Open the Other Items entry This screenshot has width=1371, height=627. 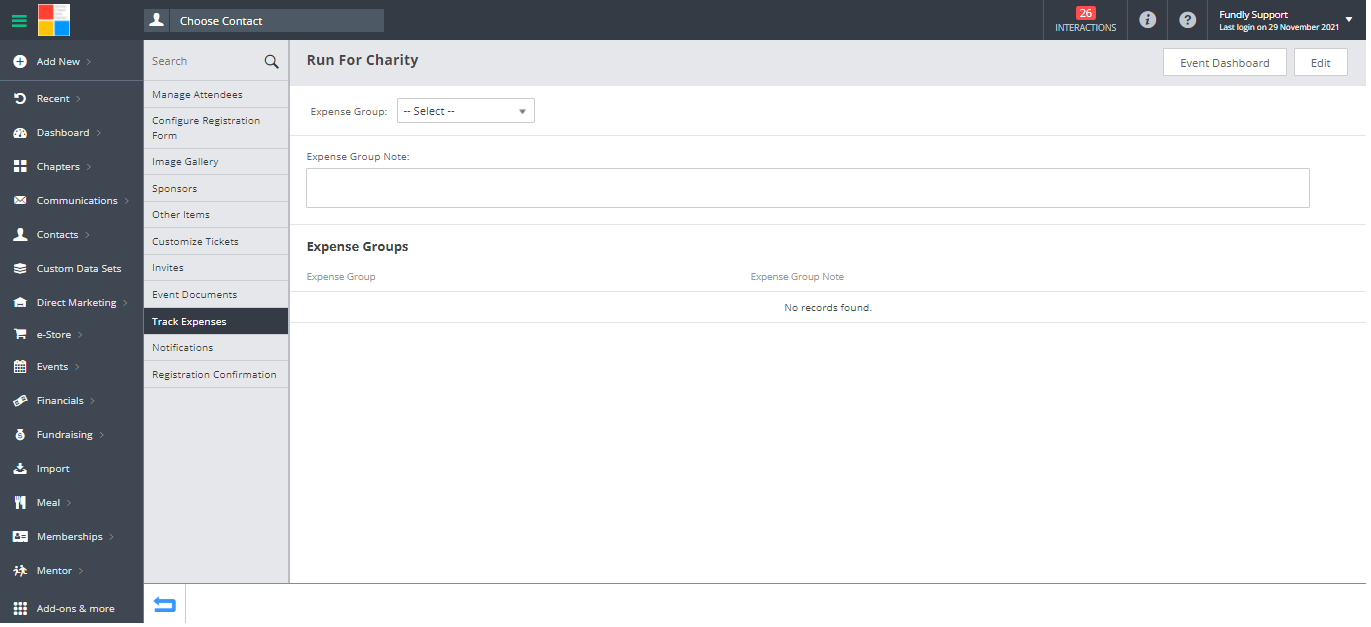[x=216, y=215]
